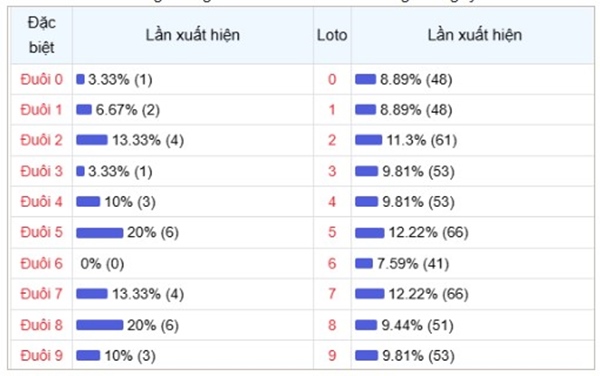Click the blue bar beside 13.33% in Đuôi 2
This screenshot has width=600, height=376.
[92, 140]
